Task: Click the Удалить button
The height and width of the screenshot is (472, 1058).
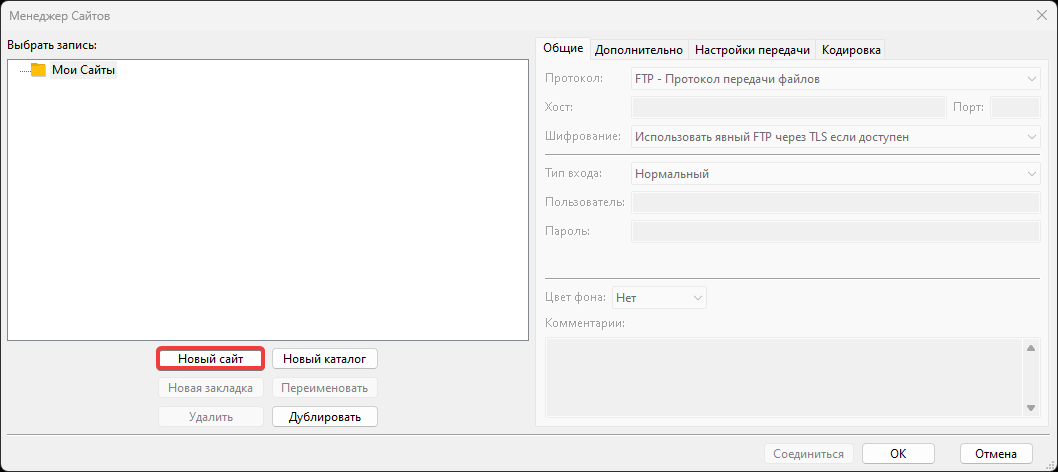Action: tap(211, 417)
